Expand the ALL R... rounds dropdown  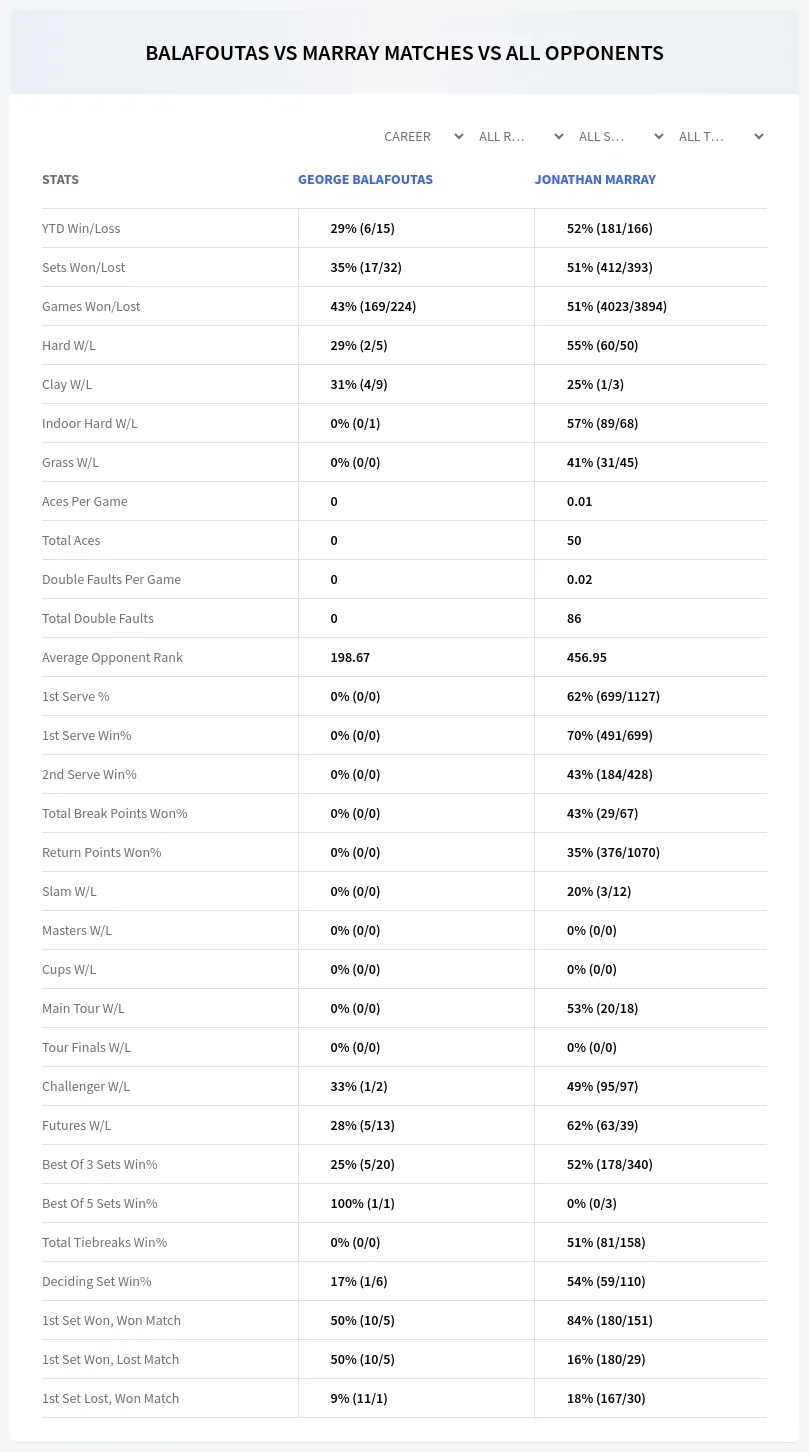click(x=519, y=136)
